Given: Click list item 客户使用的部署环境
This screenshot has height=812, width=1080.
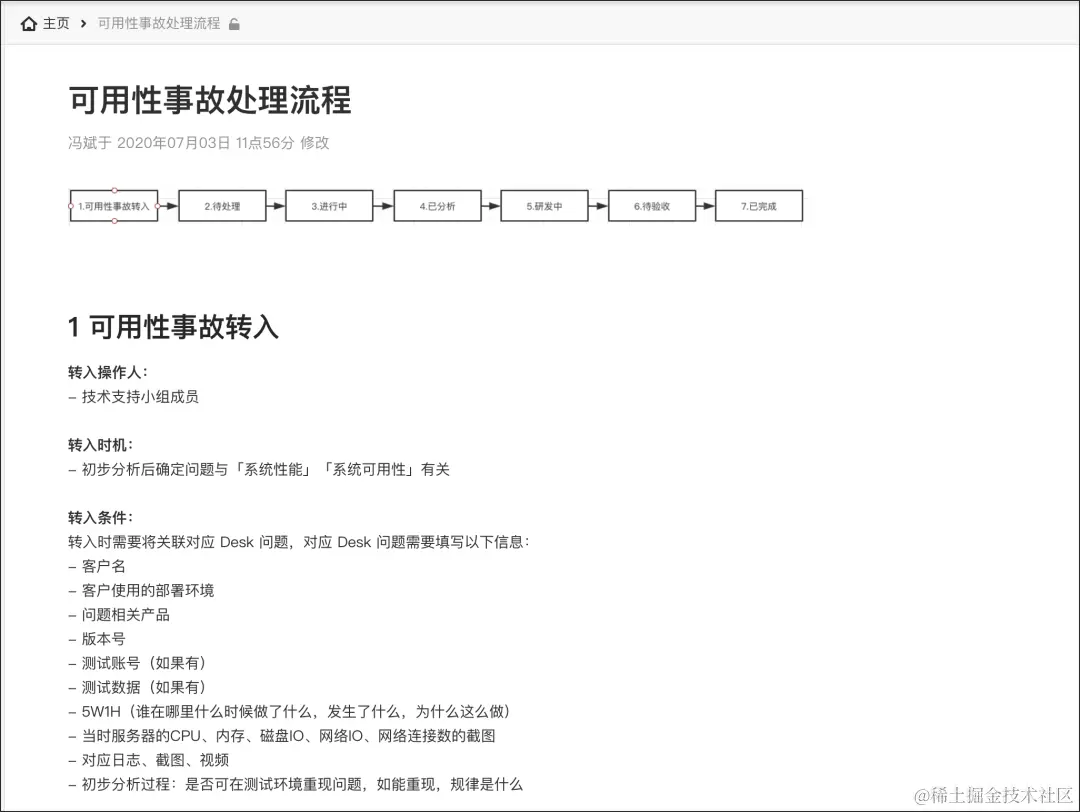Looking at the screenshot, I should [141, 590].
